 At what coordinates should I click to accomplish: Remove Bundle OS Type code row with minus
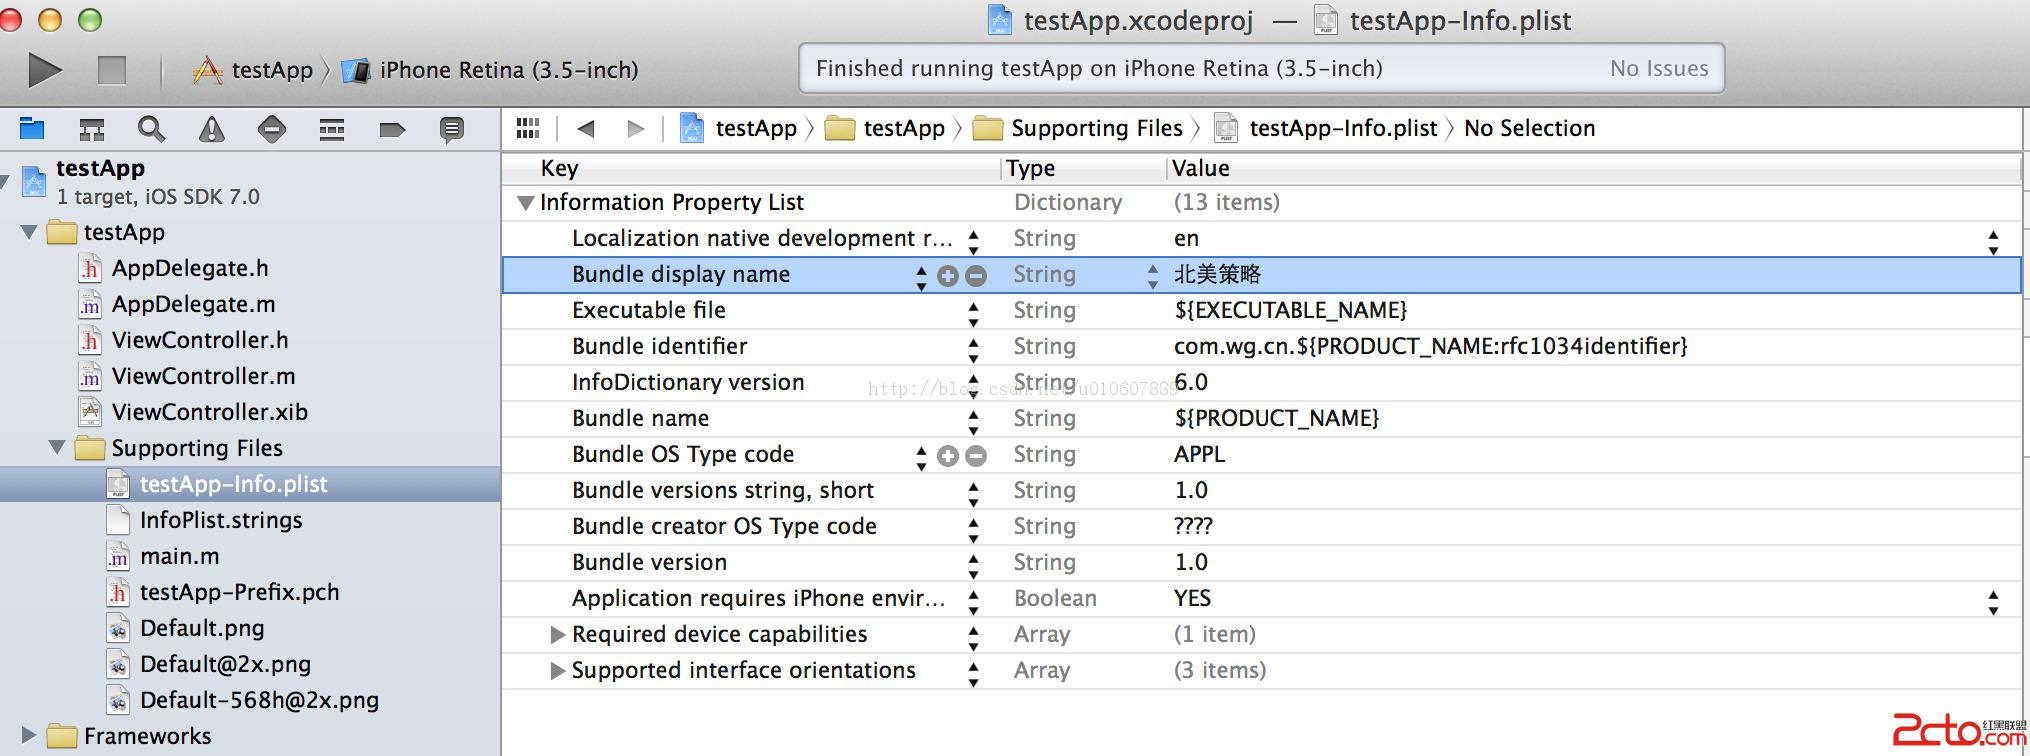click(976, 456)
